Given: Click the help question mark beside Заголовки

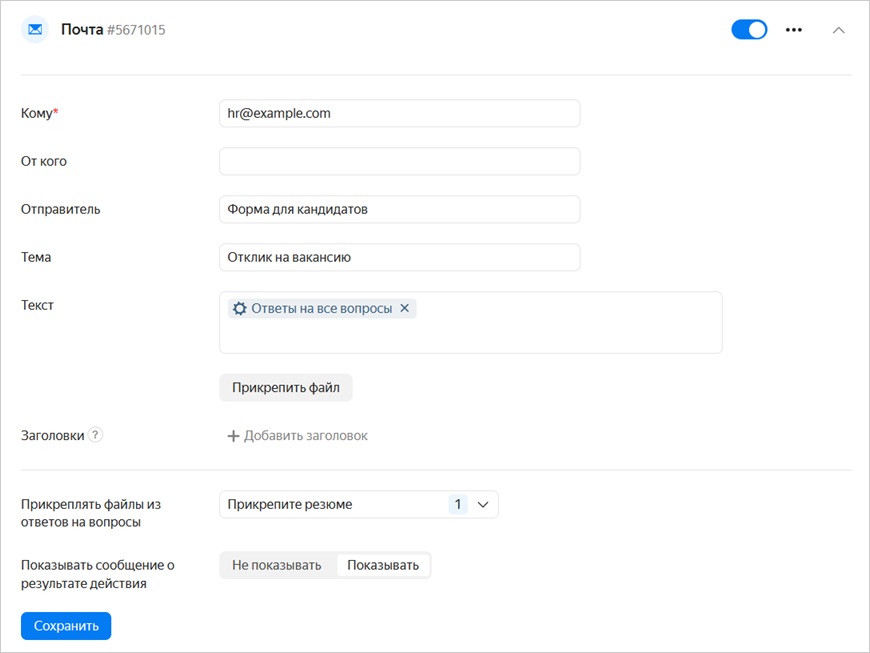Looking at the screenshot, I should tap(95, 435).
